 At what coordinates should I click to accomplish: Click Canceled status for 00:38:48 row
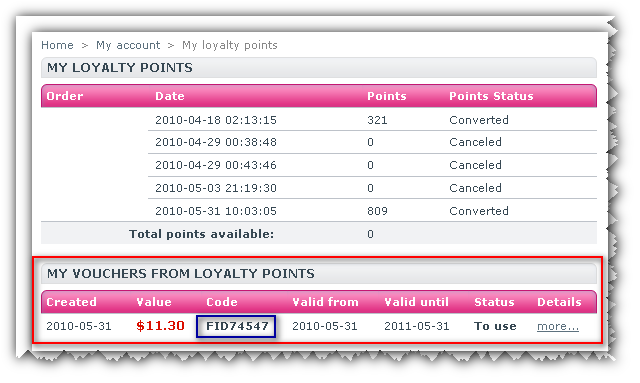(x=475, y=142)
